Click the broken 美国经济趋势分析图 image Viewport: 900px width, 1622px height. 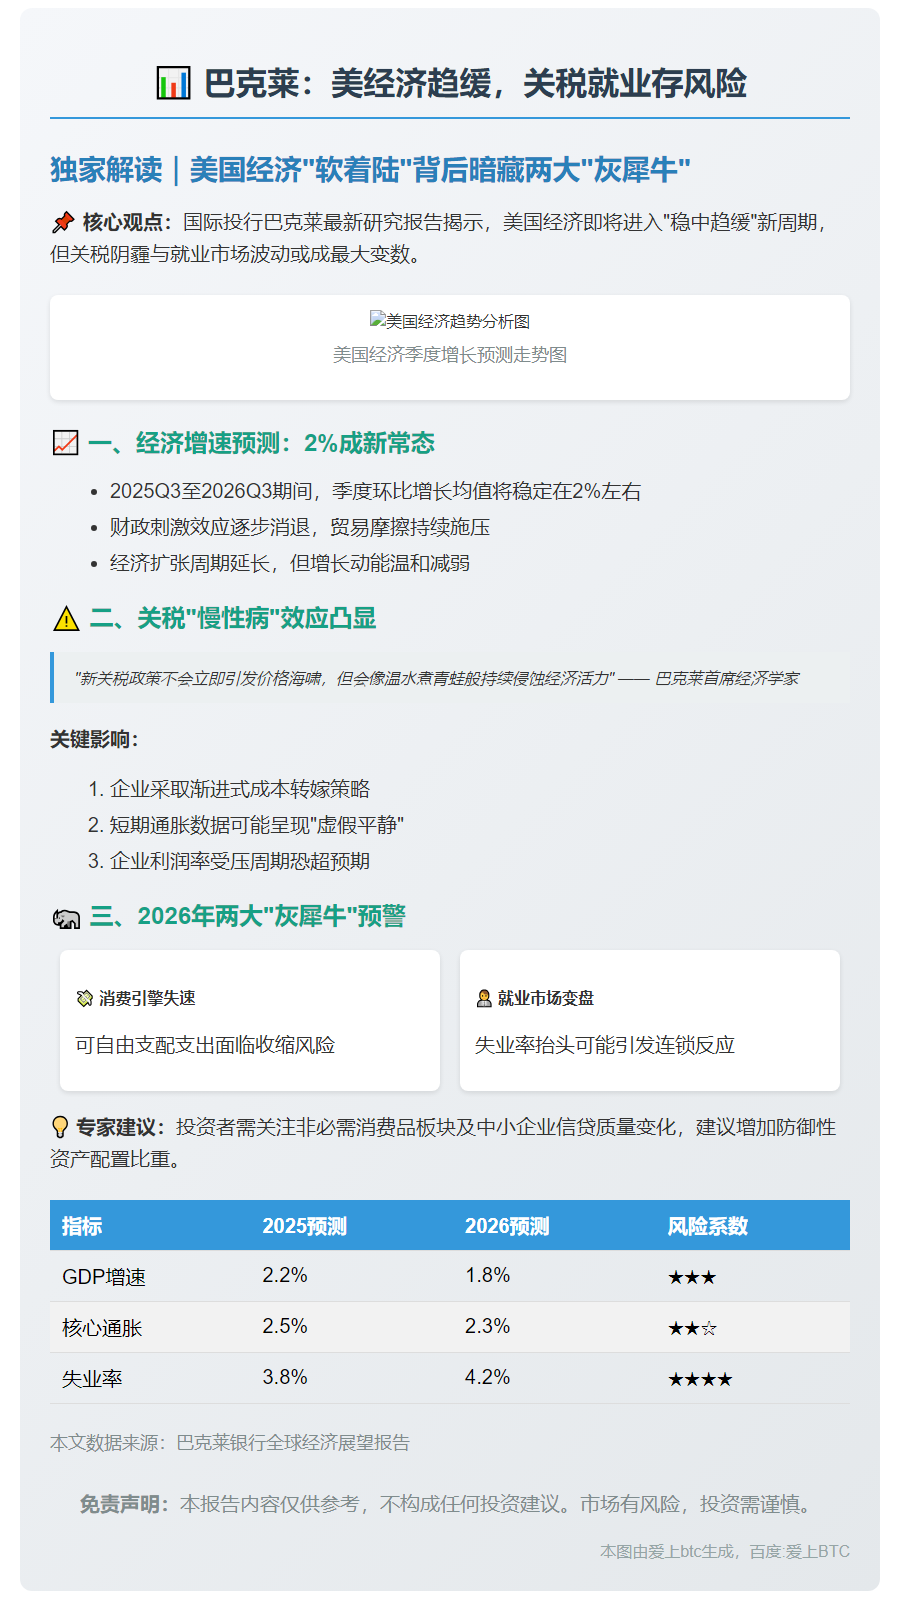point(449,321)
